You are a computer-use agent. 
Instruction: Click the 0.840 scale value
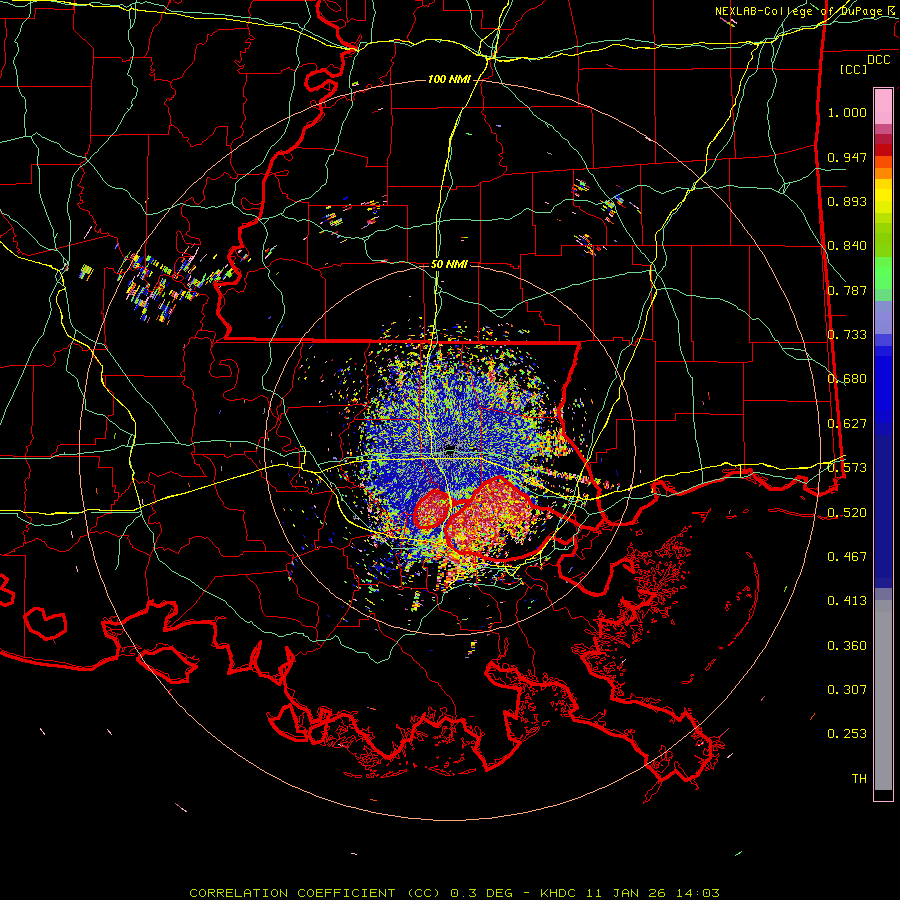point(847,246)
